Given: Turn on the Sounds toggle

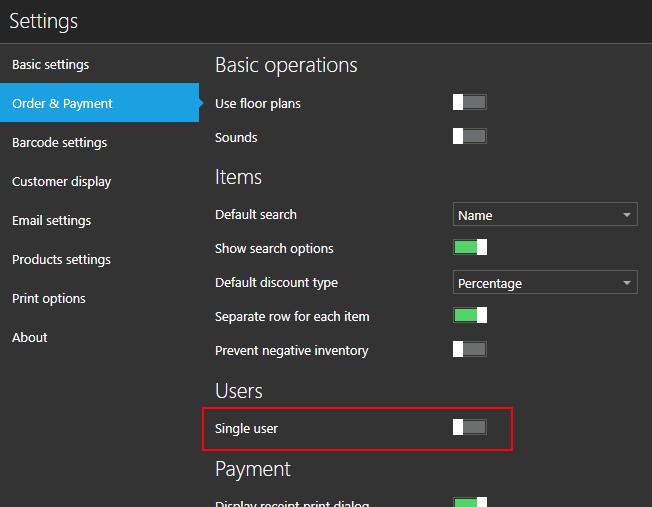Looking at the screenshot, I should pos(469,137).
